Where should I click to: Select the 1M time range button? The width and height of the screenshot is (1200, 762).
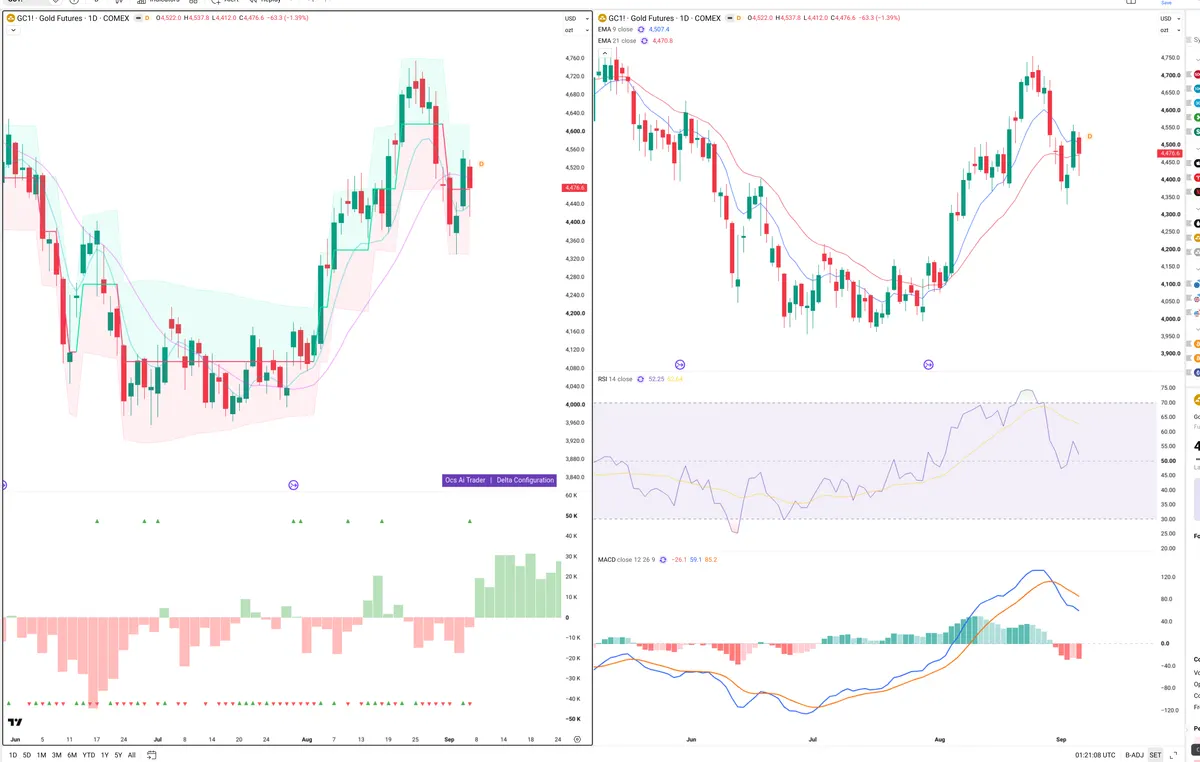pyautogui.click(x=41, y=755)
